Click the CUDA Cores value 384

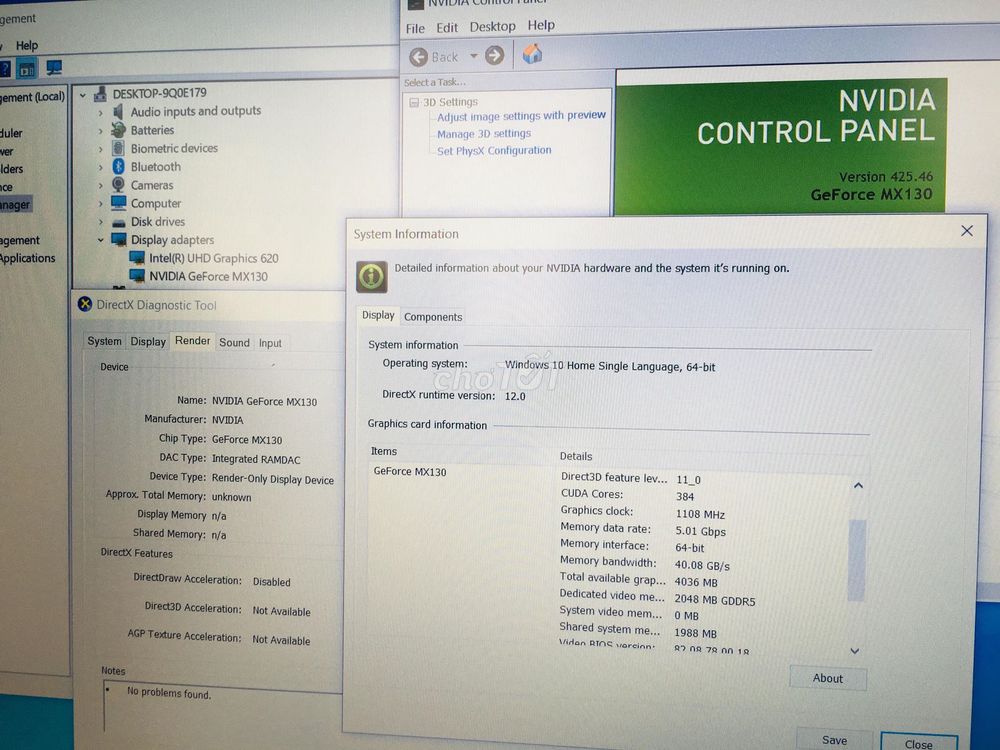tap(685, 496)
